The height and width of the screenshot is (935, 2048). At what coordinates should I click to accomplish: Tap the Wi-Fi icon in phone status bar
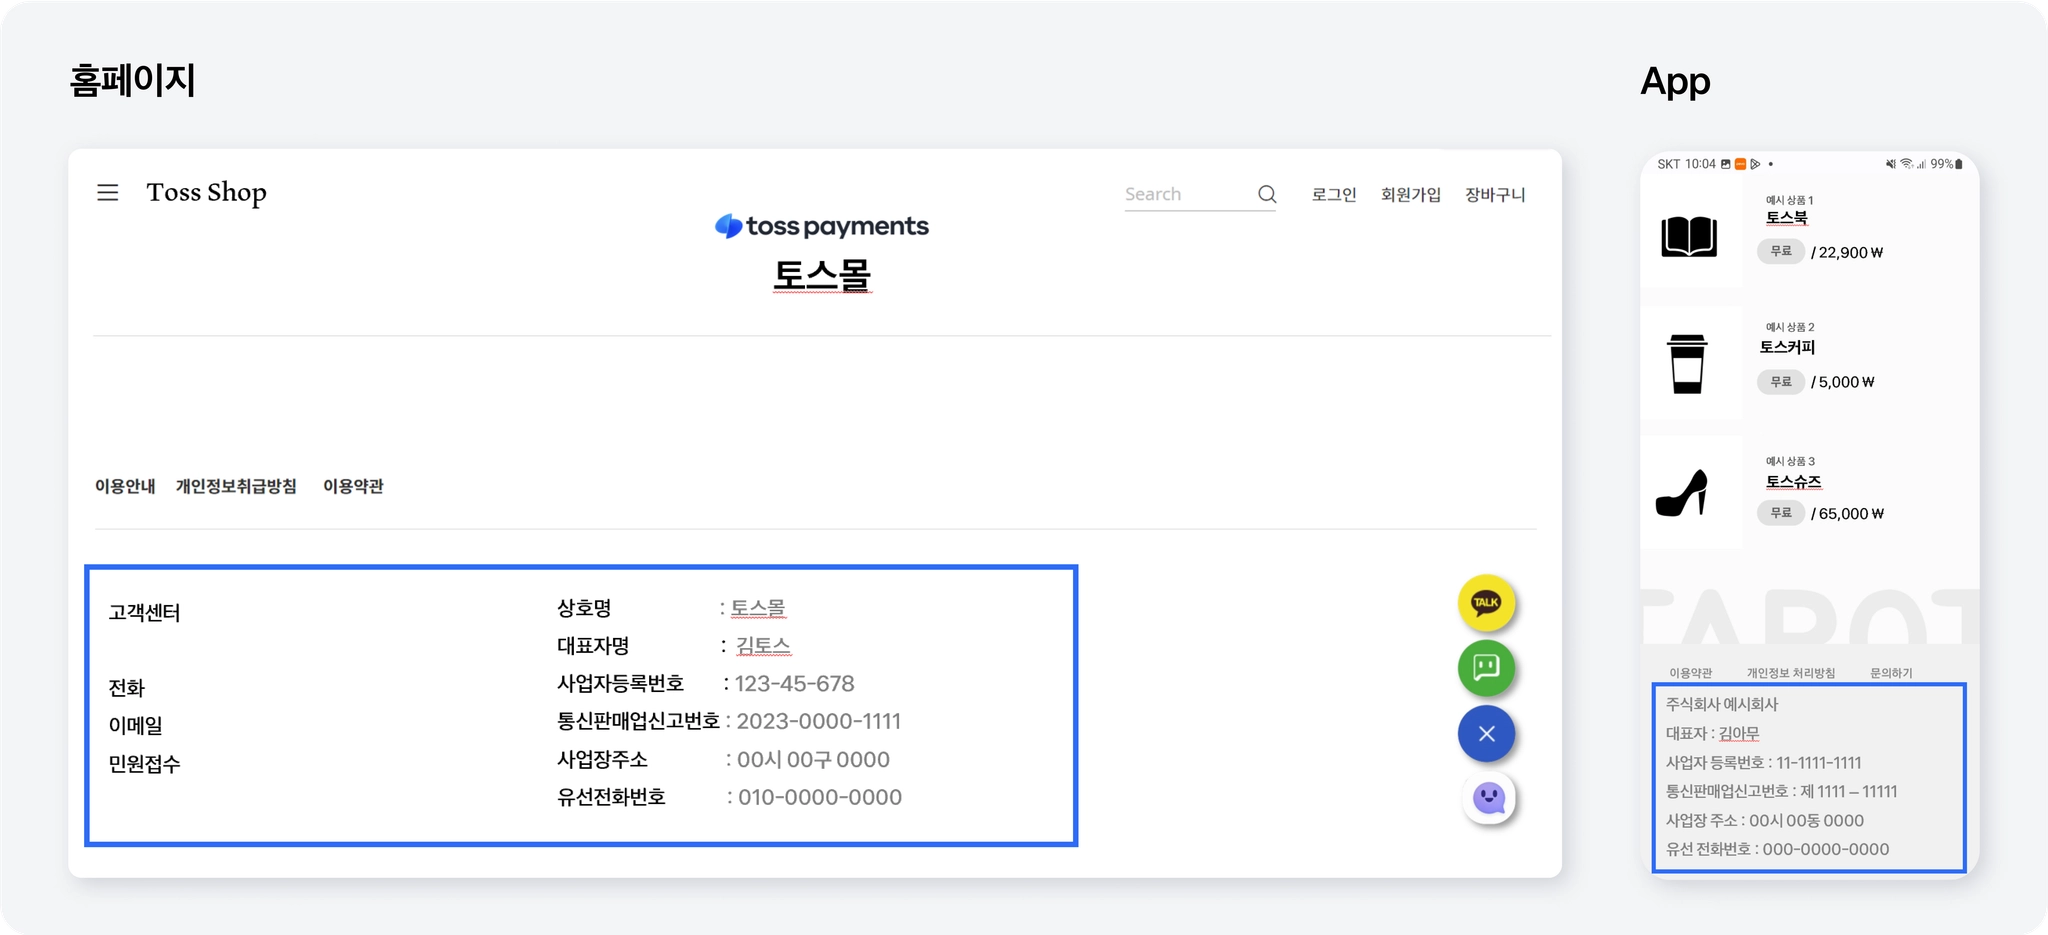tap(1907, 164)
